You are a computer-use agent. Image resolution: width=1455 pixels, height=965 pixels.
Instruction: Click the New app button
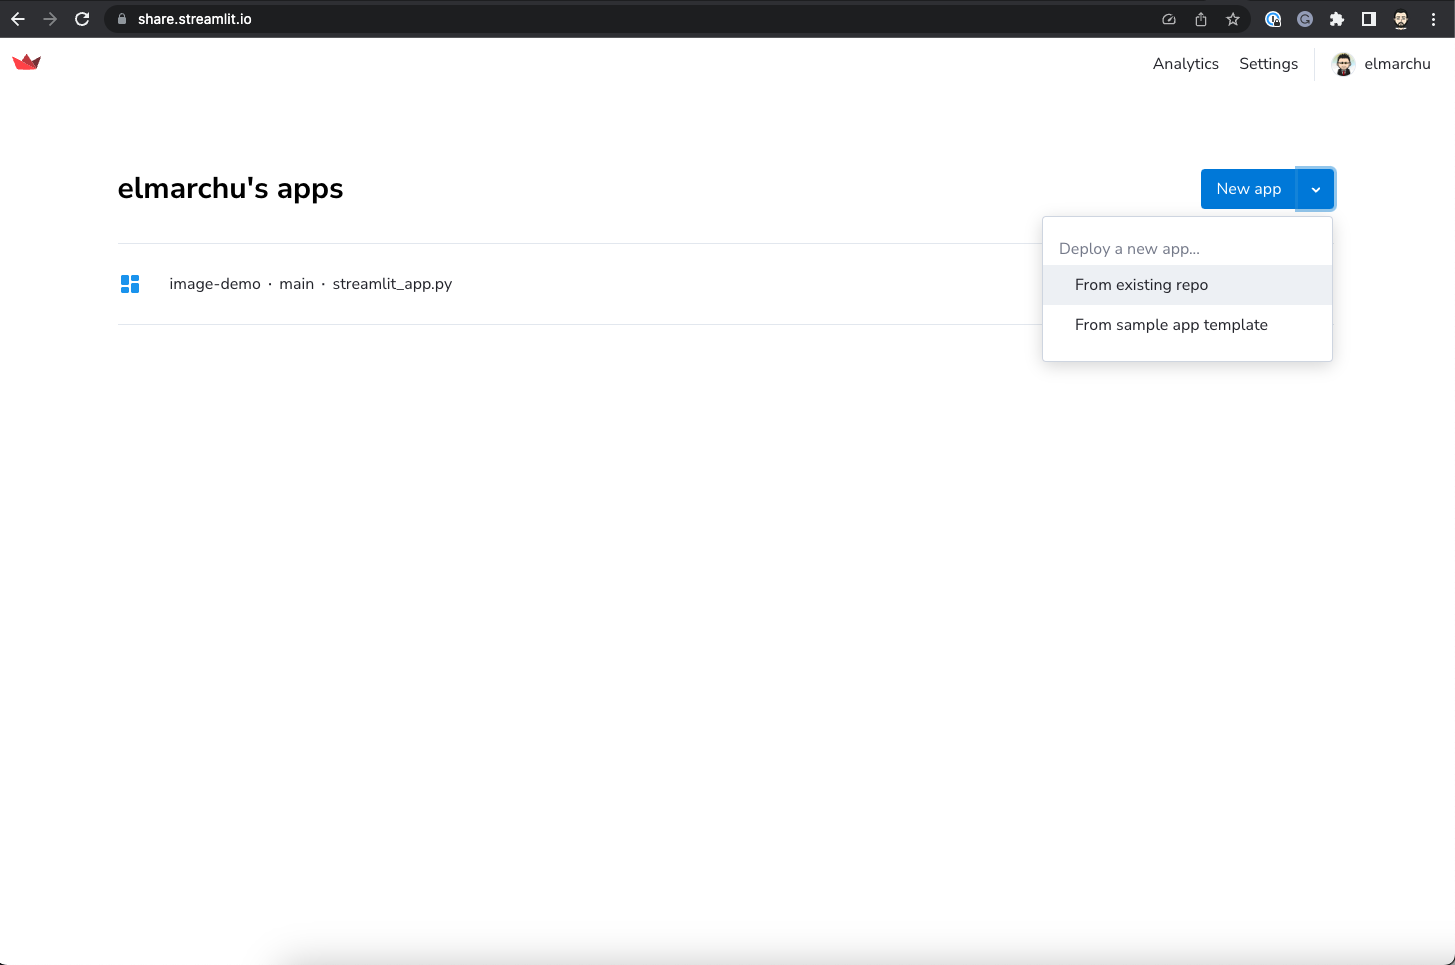pyautogui.click(x=1247, y=188)
